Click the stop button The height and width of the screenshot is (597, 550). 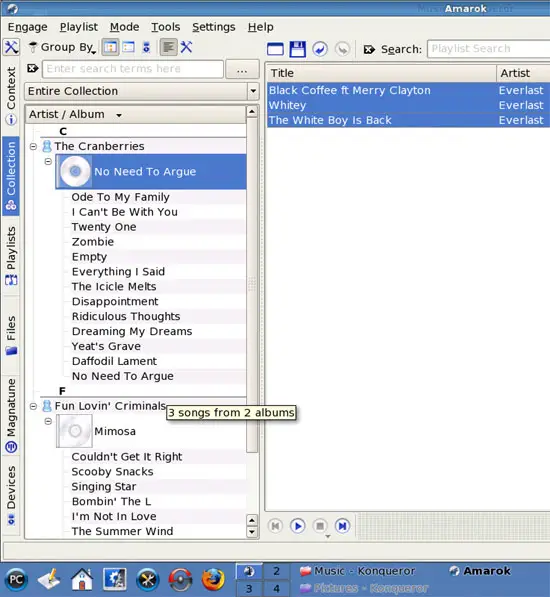[320, 526]
